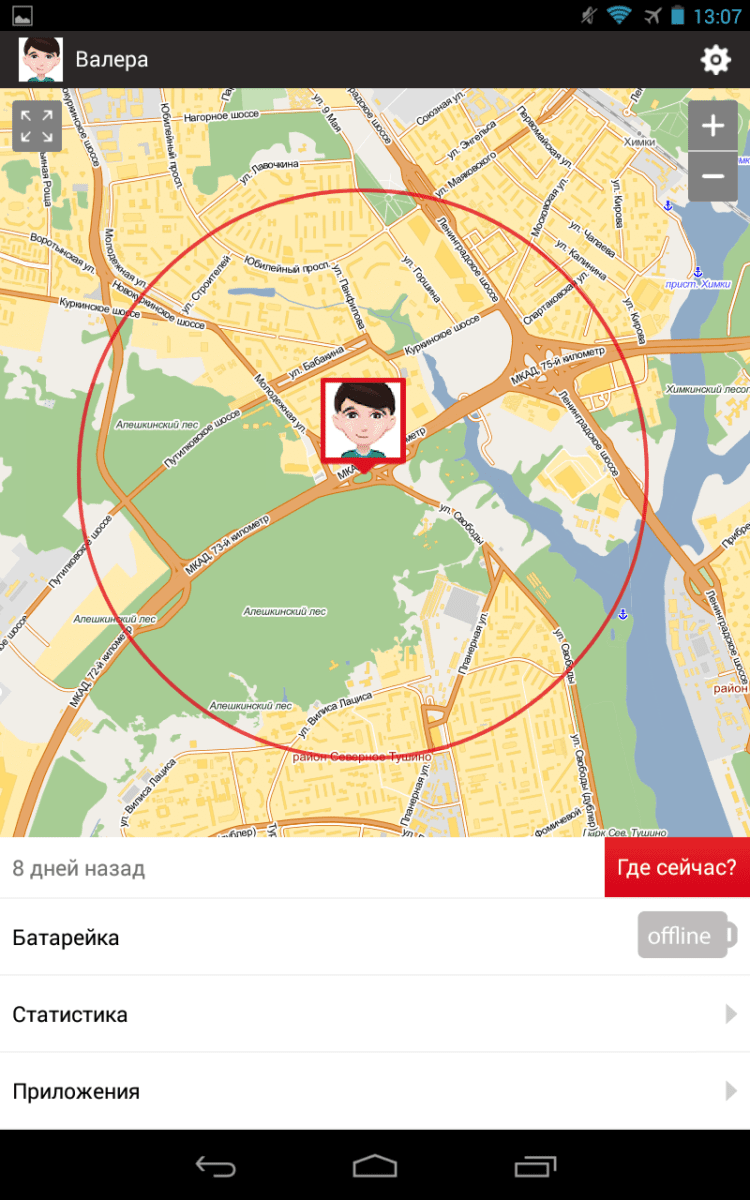
Task: Open the Приложения menu item
Action: pos(375,1091)
